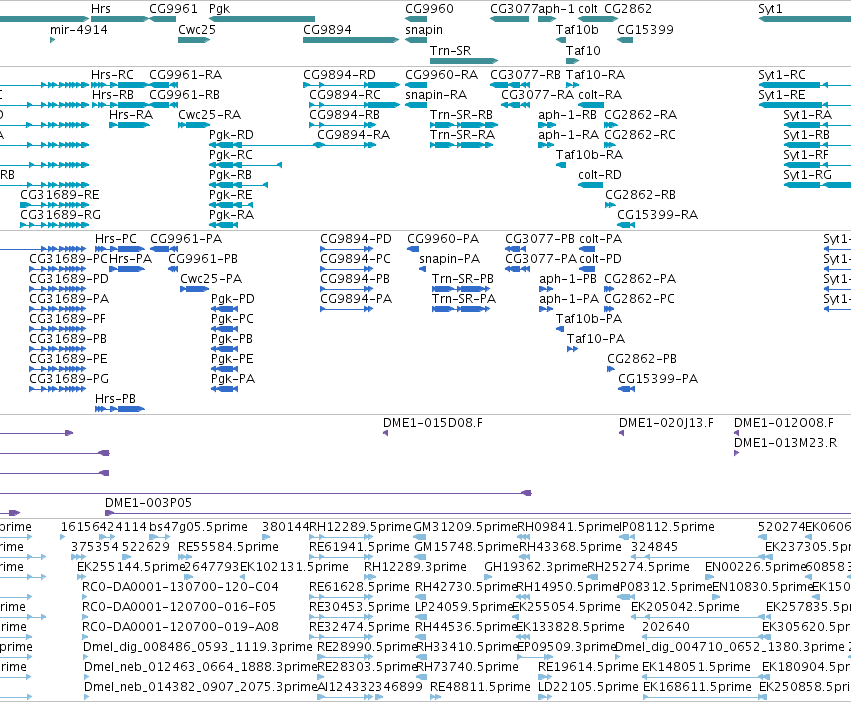Select protein colt-PD
The width and height of the screenshot is (851, 702).
(x=600, y=259)
